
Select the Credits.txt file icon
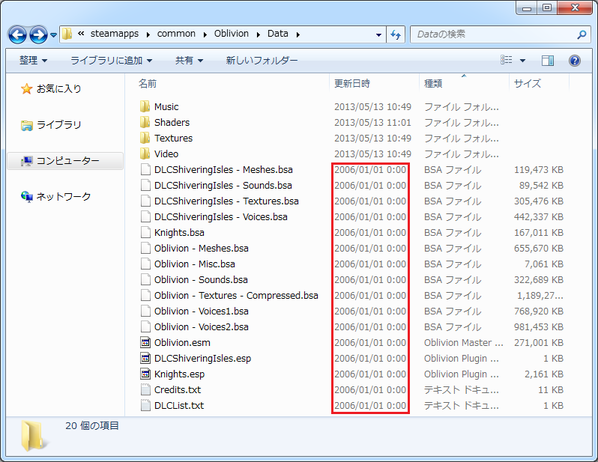point(145,390)
